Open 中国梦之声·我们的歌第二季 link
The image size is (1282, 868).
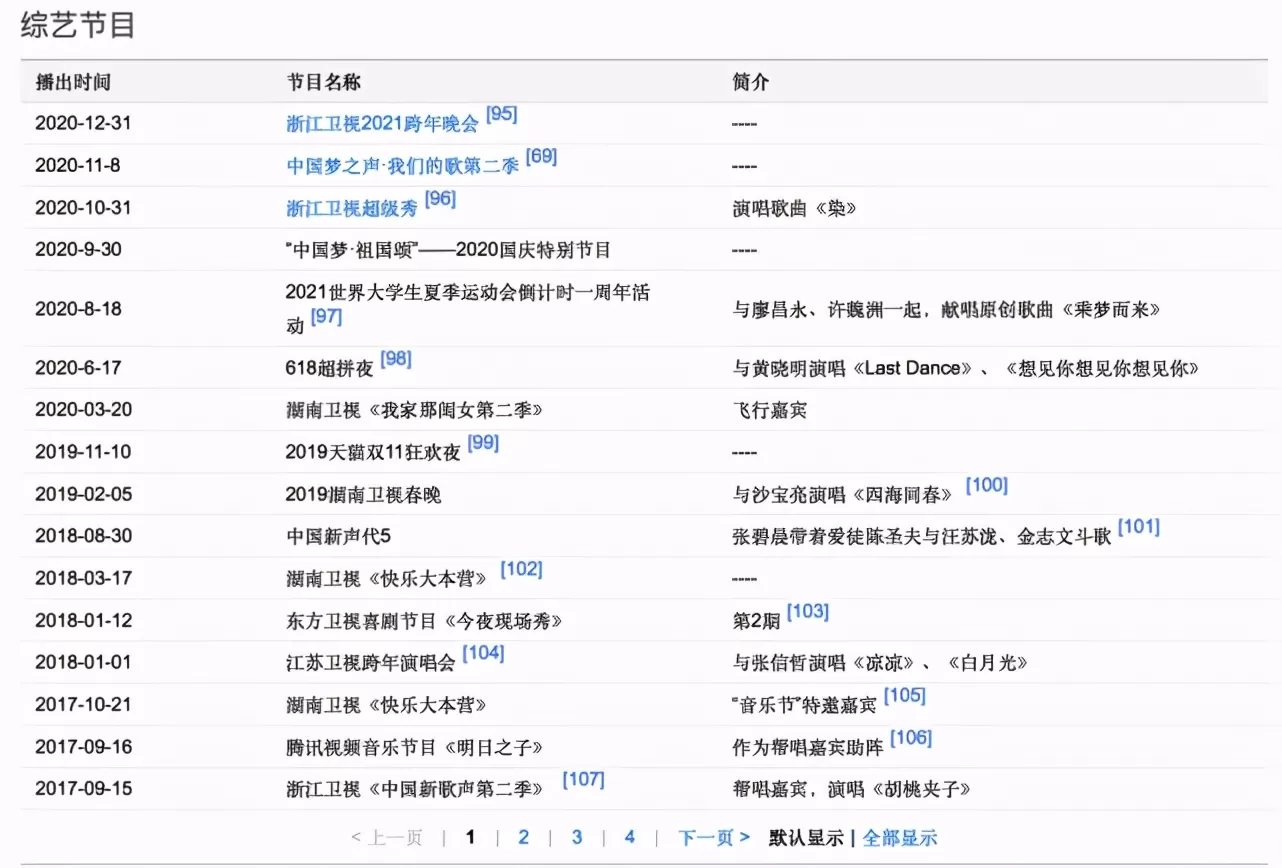tap(402, 166)
